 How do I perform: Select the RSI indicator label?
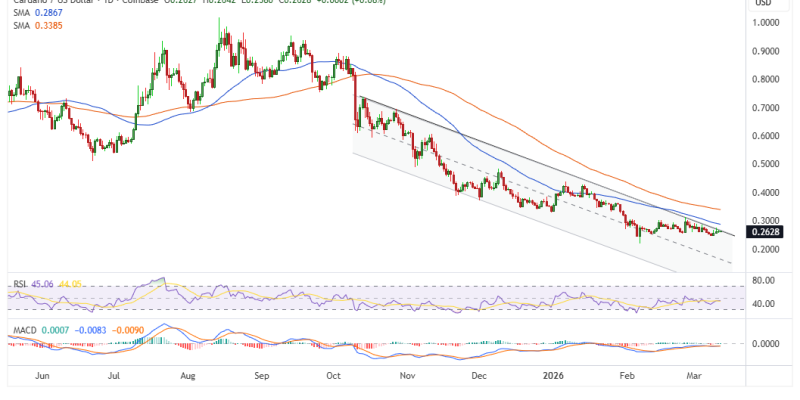pos(17,283)
